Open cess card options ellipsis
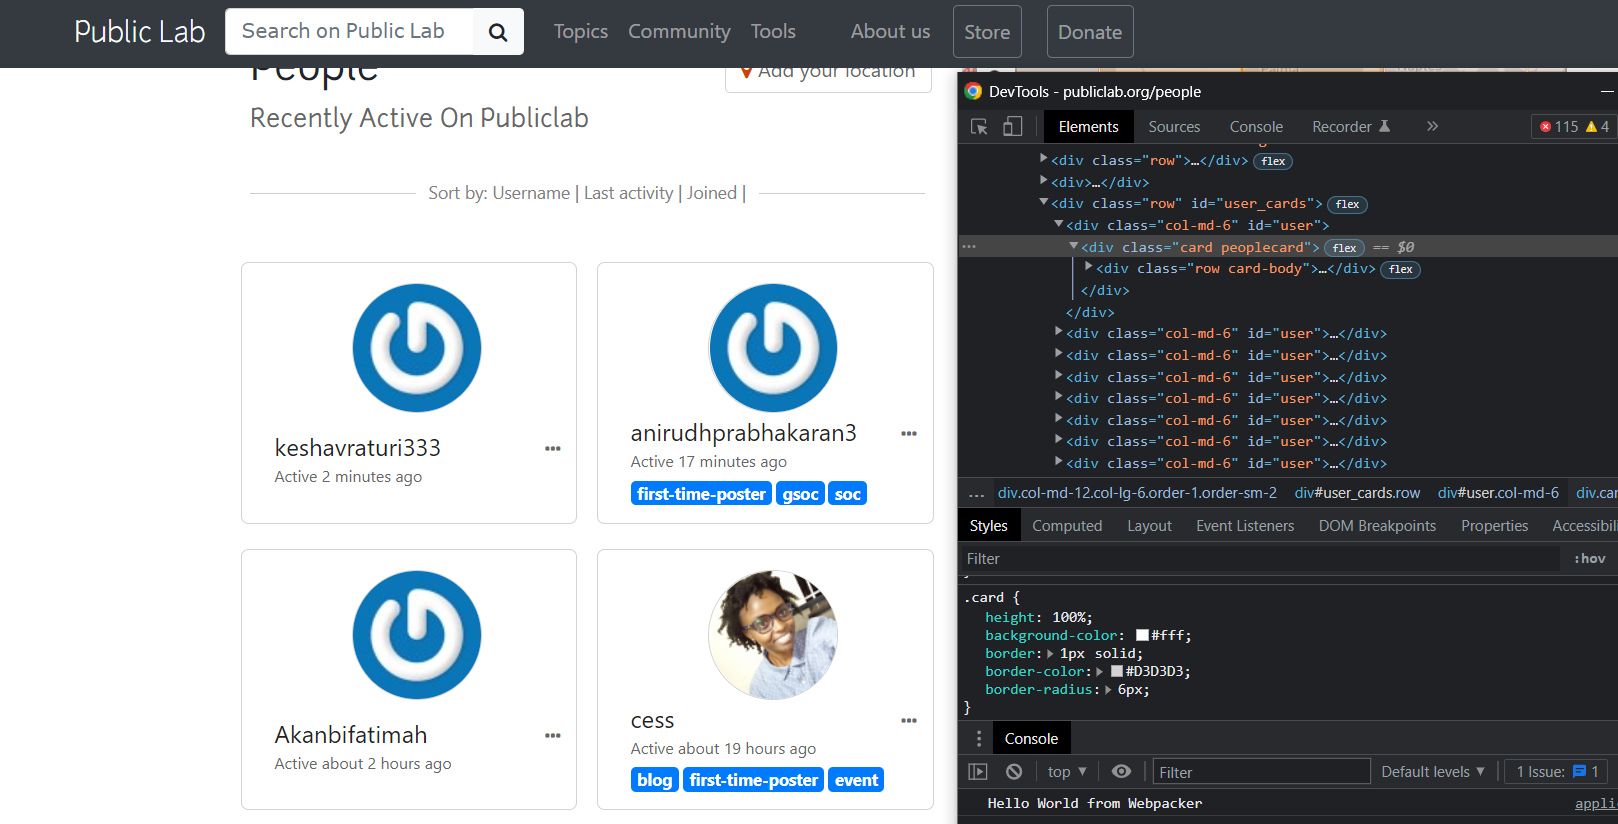 [909, 721]
